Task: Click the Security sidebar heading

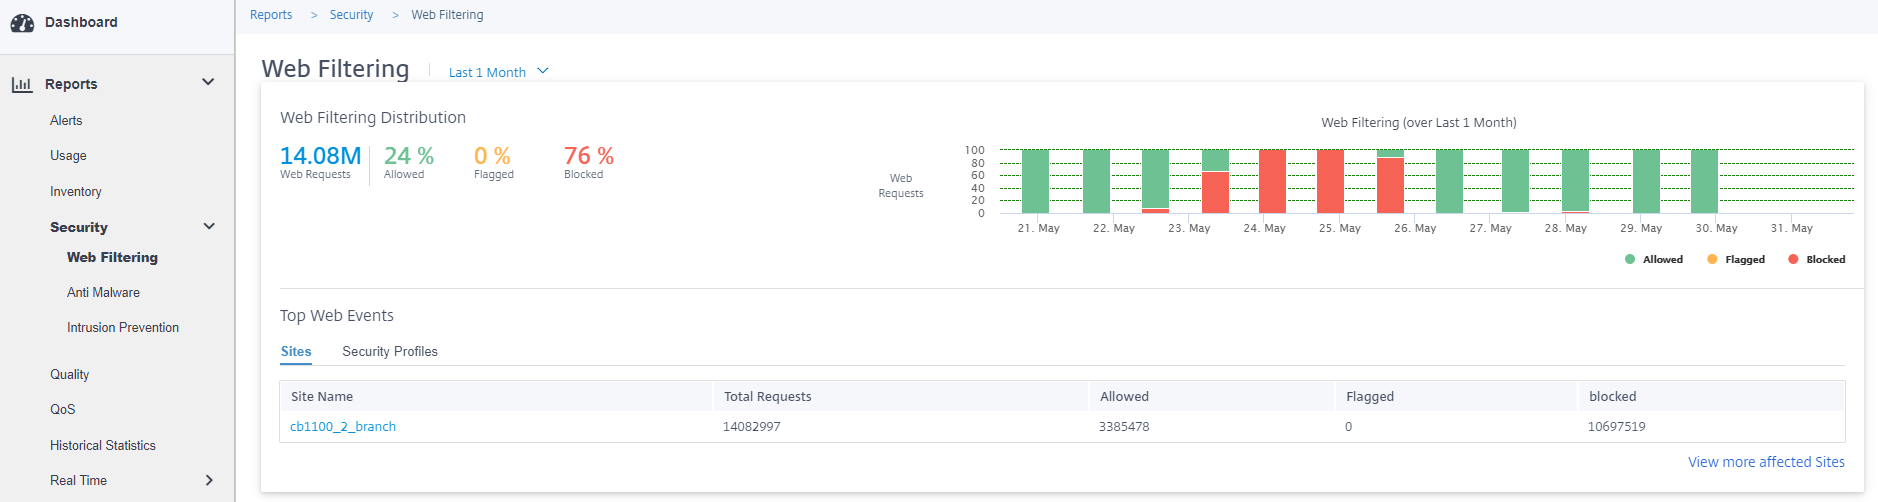Action: [79, 227]
